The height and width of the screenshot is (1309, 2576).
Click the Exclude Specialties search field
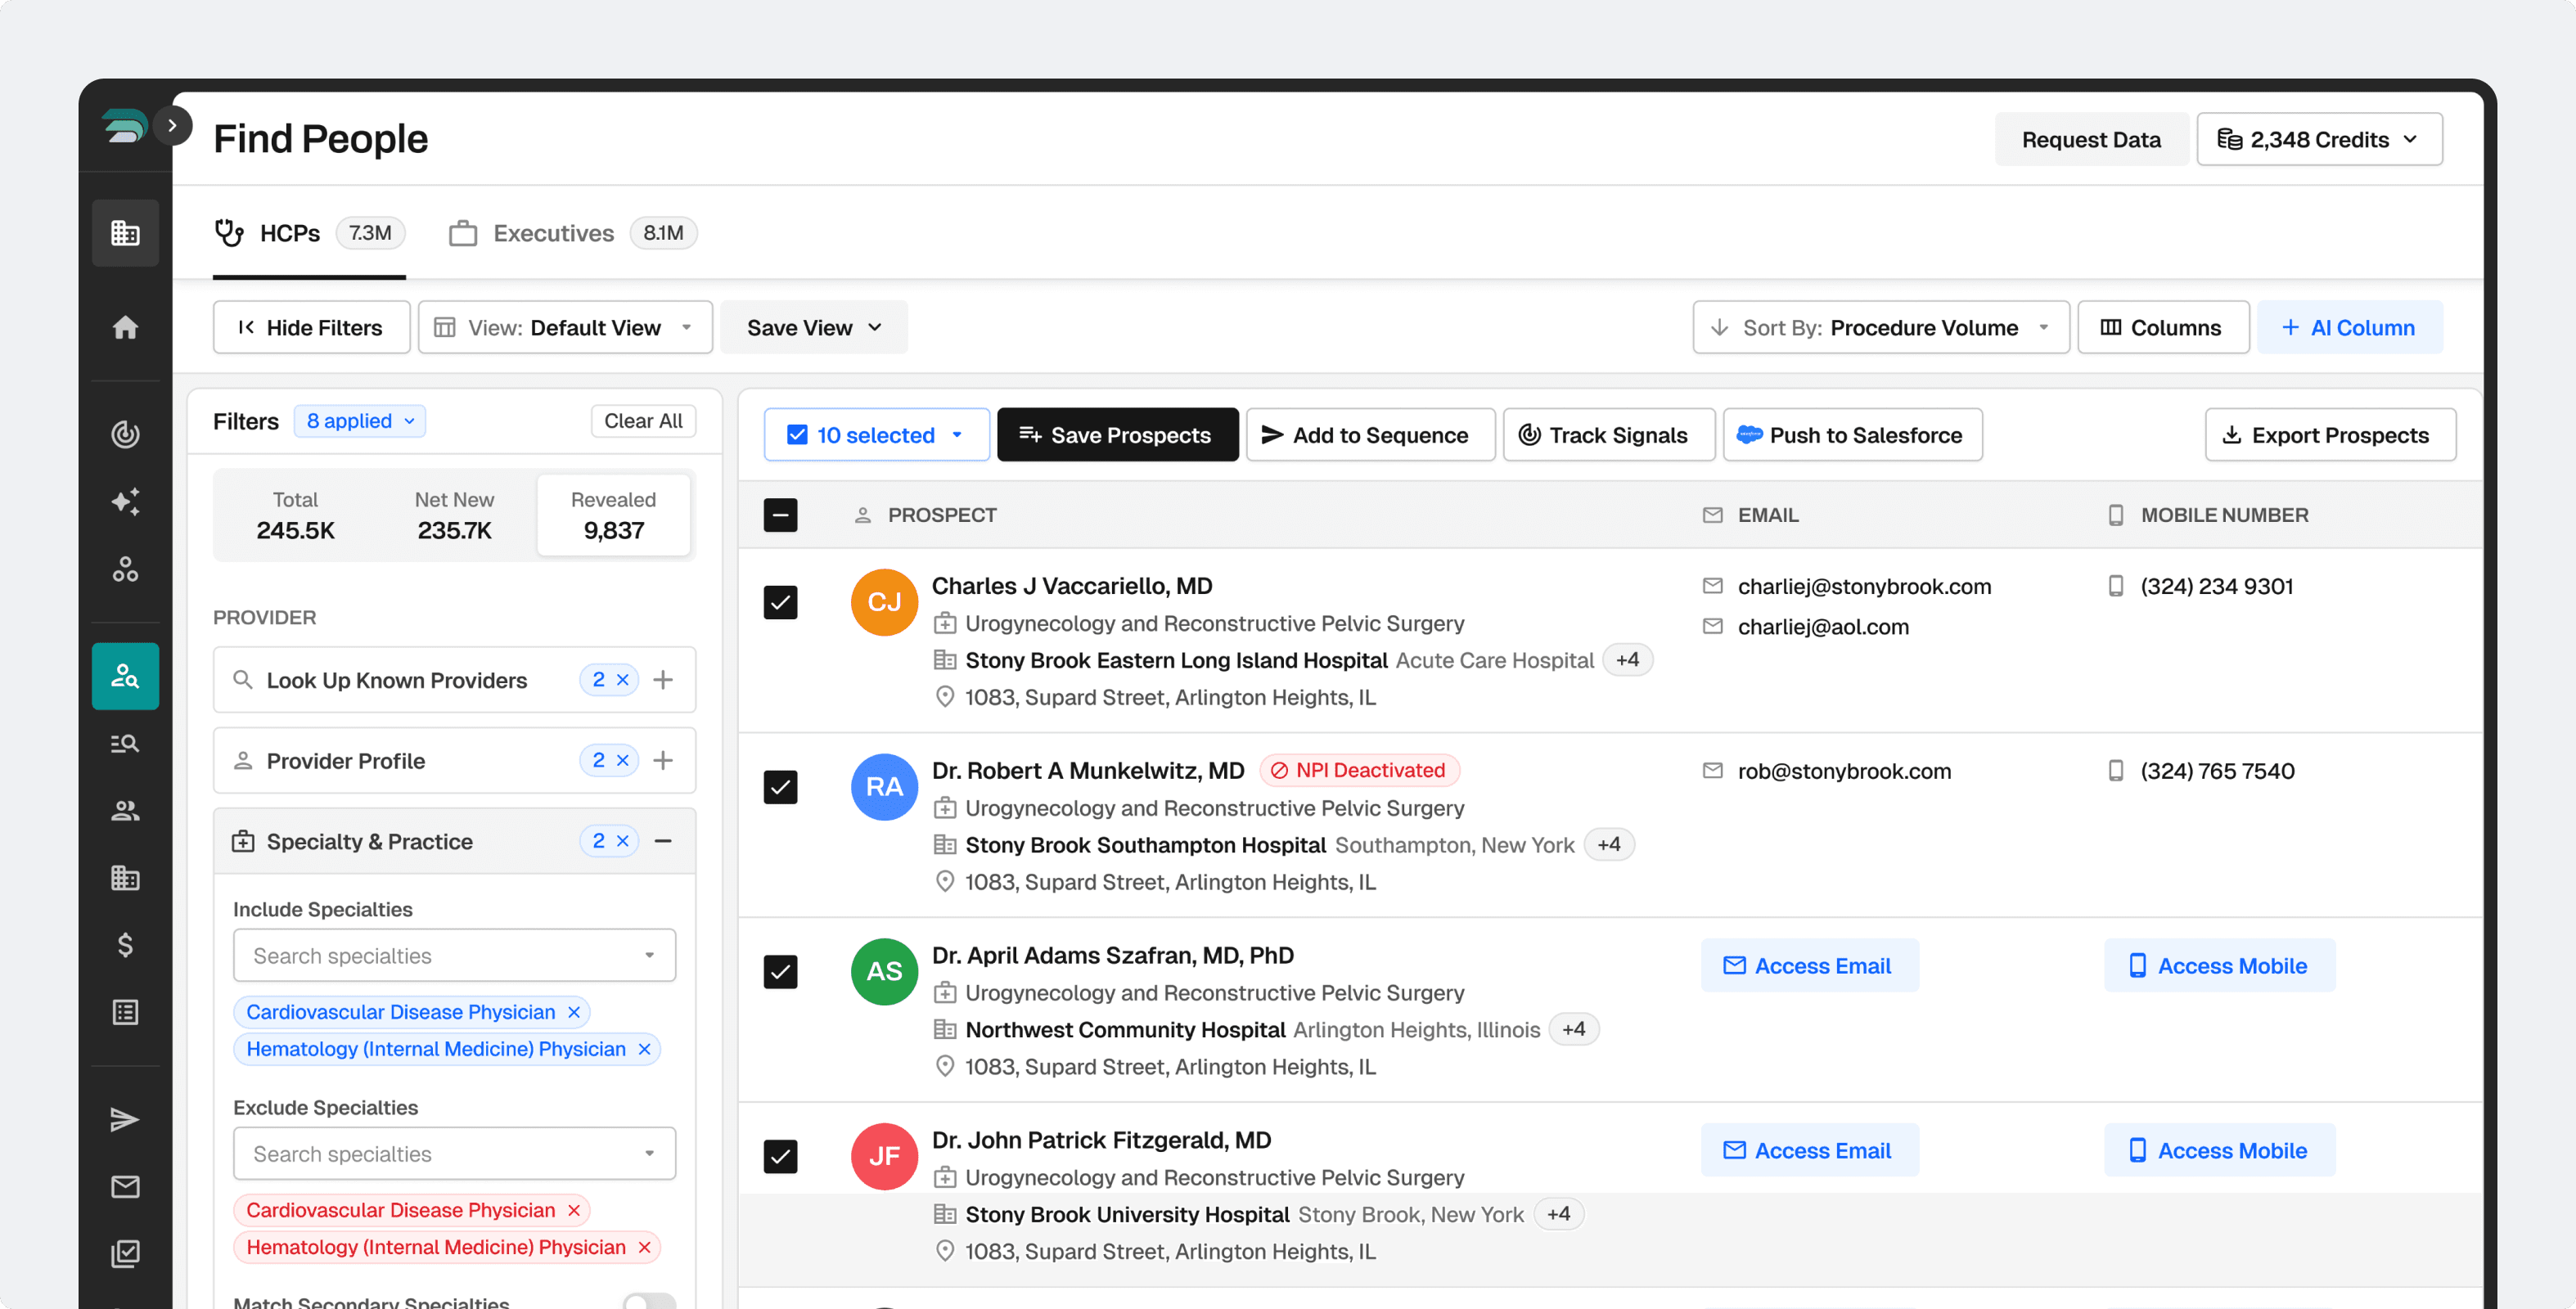(x=454, y=1153)
